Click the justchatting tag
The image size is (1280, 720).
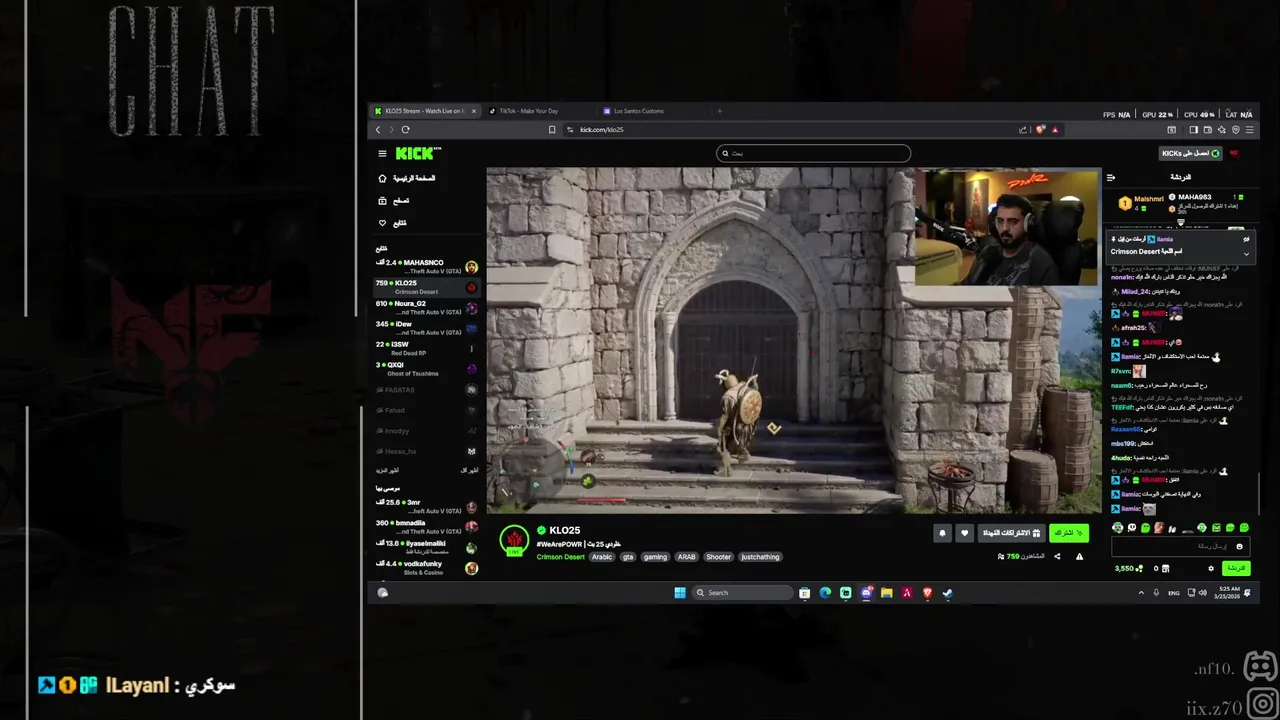point(761,557)
